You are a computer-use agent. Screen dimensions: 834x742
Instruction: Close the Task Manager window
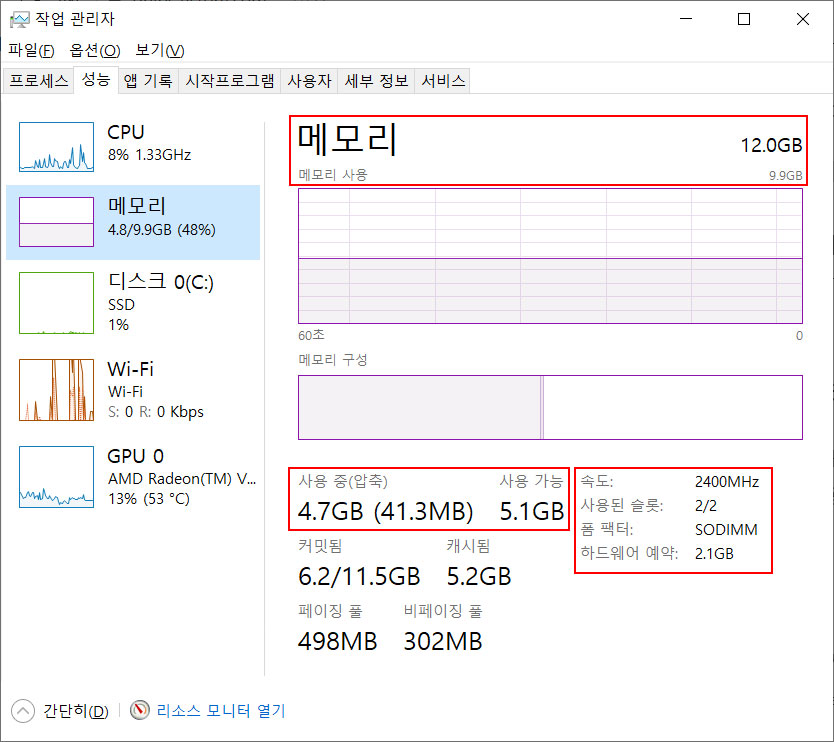[803, 19]
